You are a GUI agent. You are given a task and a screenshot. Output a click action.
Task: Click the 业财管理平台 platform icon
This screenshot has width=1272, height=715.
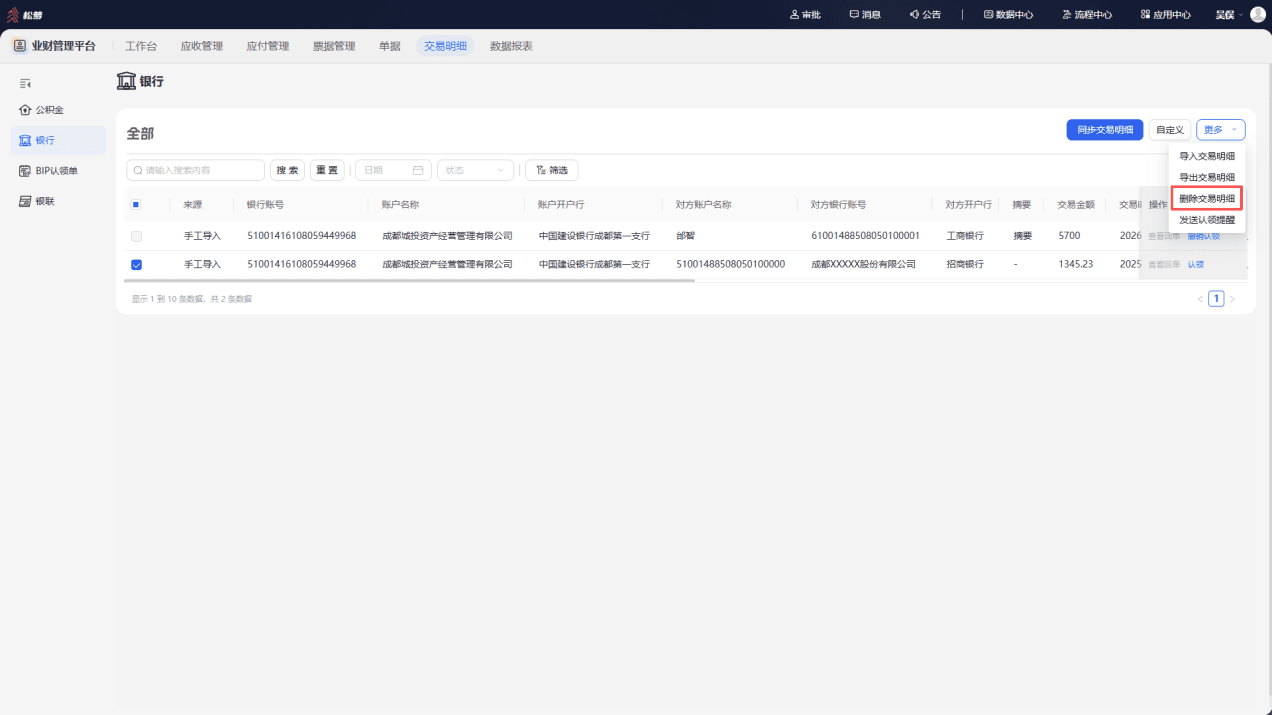point(19,46)
